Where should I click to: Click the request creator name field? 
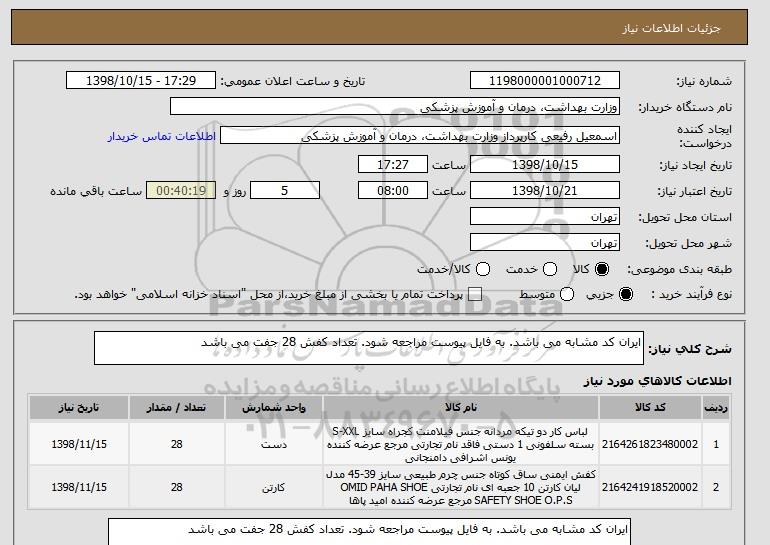point(420,136)
